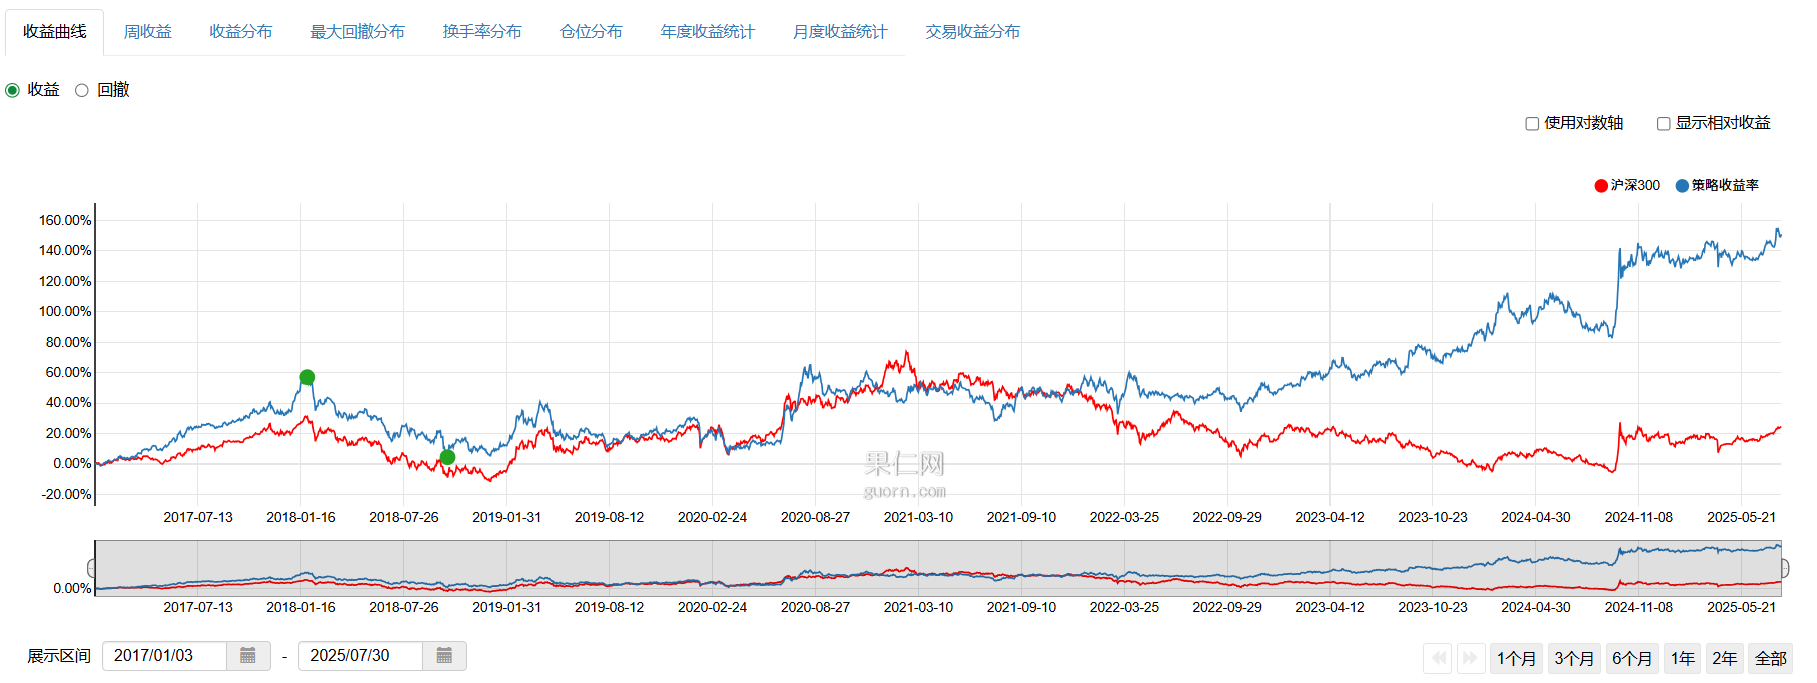The width and height of the screenshot is (1817, 683).
Task: Click the 展示区间 label
Action: 59,656
